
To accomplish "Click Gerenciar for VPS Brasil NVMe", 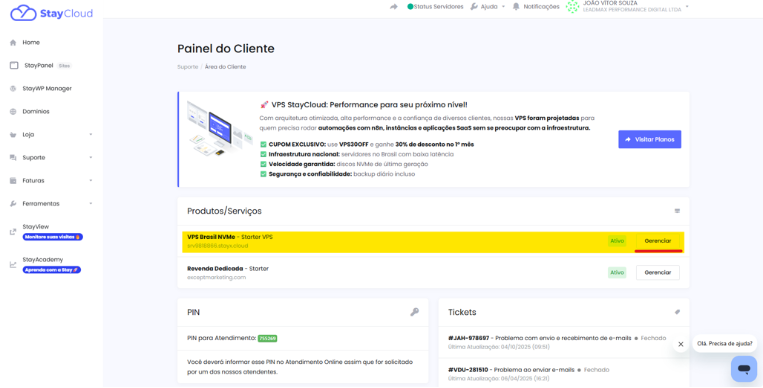I will pyautogui.click(x=658, y=241).
